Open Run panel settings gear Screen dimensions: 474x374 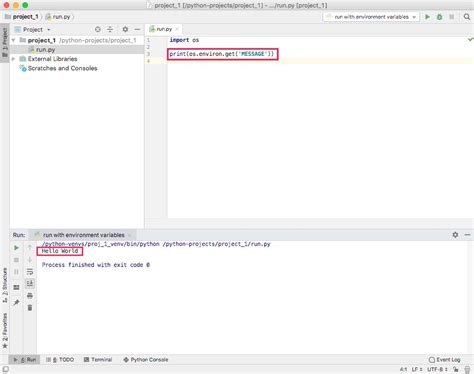[x=455, y=235]
